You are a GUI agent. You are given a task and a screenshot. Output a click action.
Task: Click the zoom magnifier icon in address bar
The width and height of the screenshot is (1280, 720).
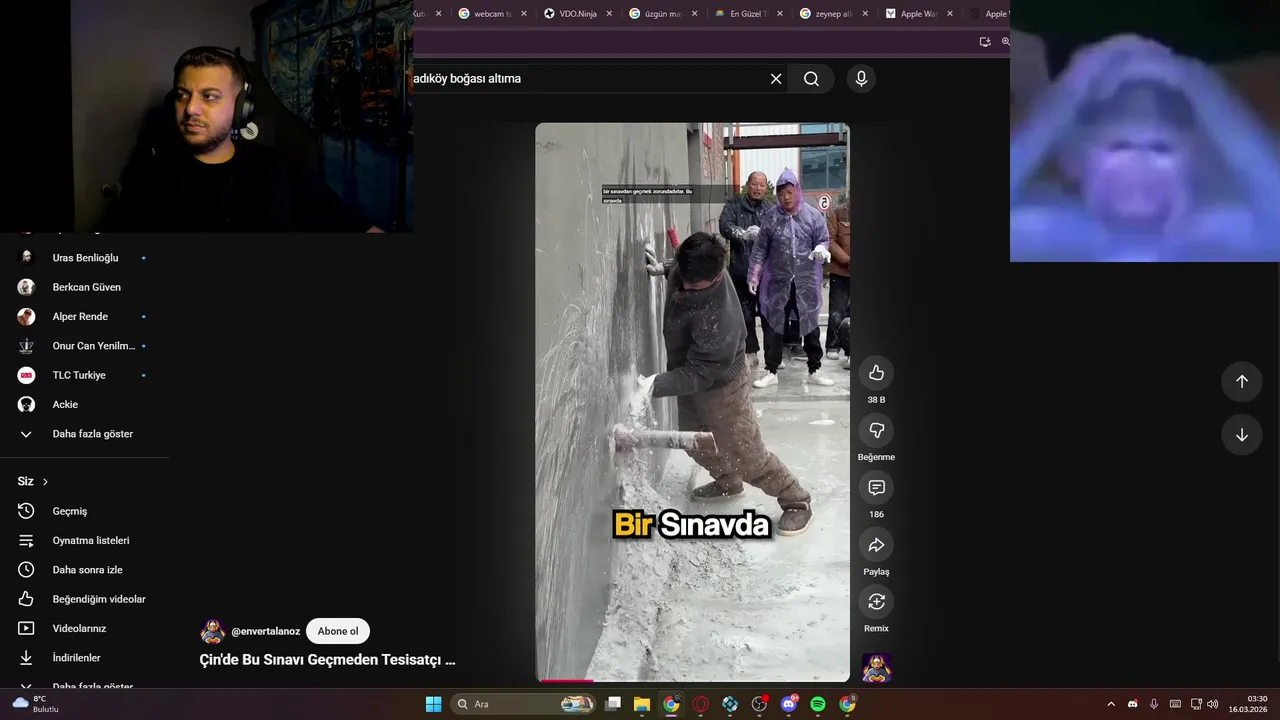click(1005, 42)
